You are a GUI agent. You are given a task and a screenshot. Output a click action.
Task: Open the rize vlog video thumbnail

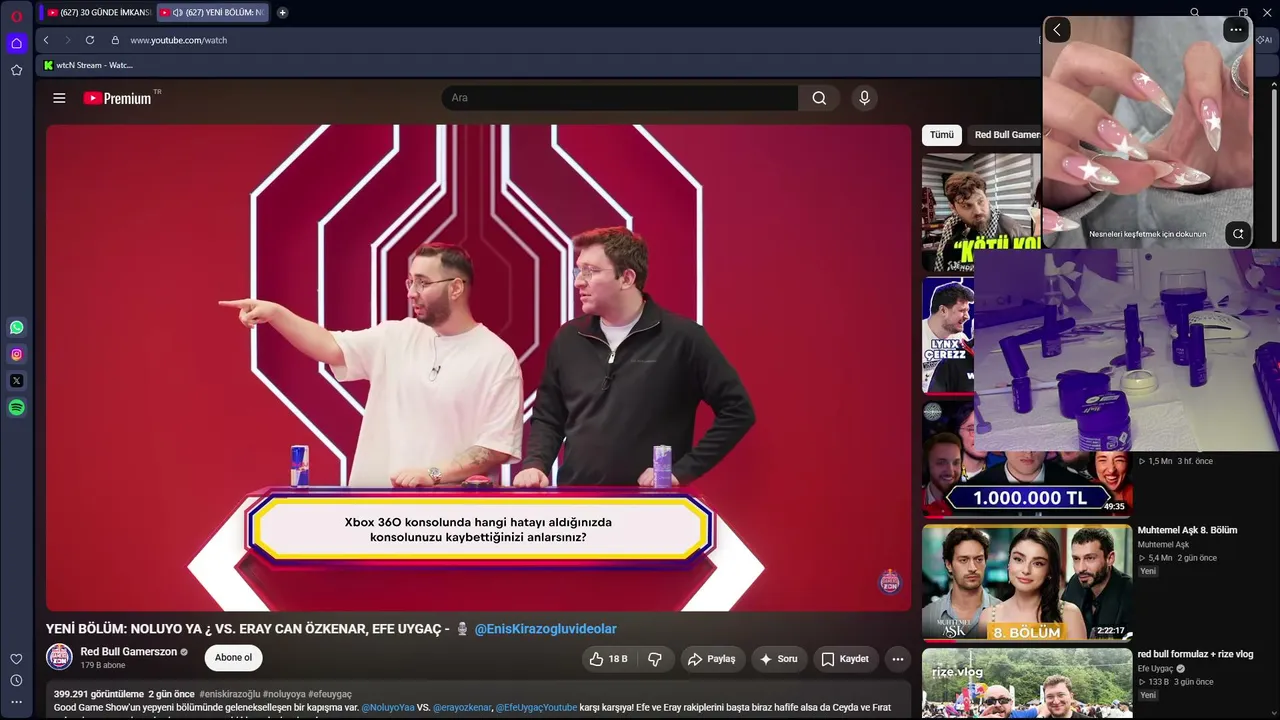click(1027, 684)
